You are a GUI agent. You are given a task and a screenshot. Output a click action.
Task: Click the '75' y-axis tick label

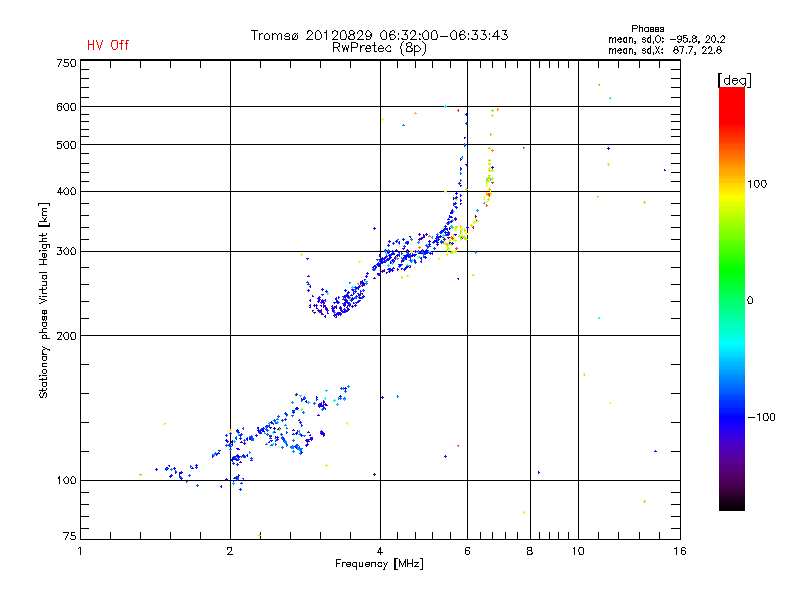point(70,536)
